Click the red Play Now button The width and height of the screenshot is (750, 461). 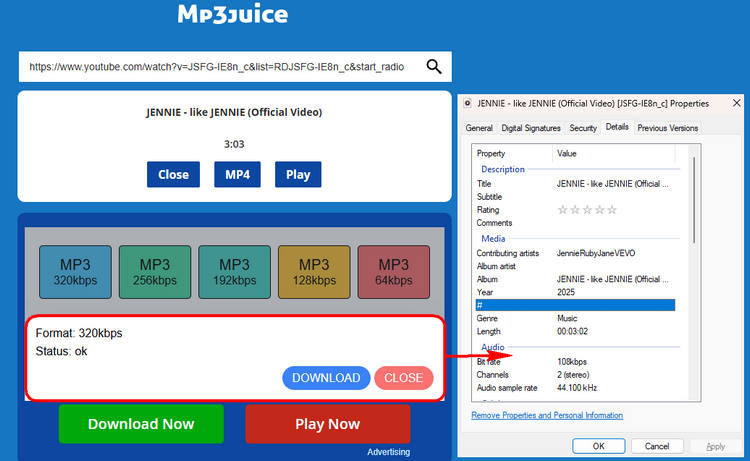(328, 424)
